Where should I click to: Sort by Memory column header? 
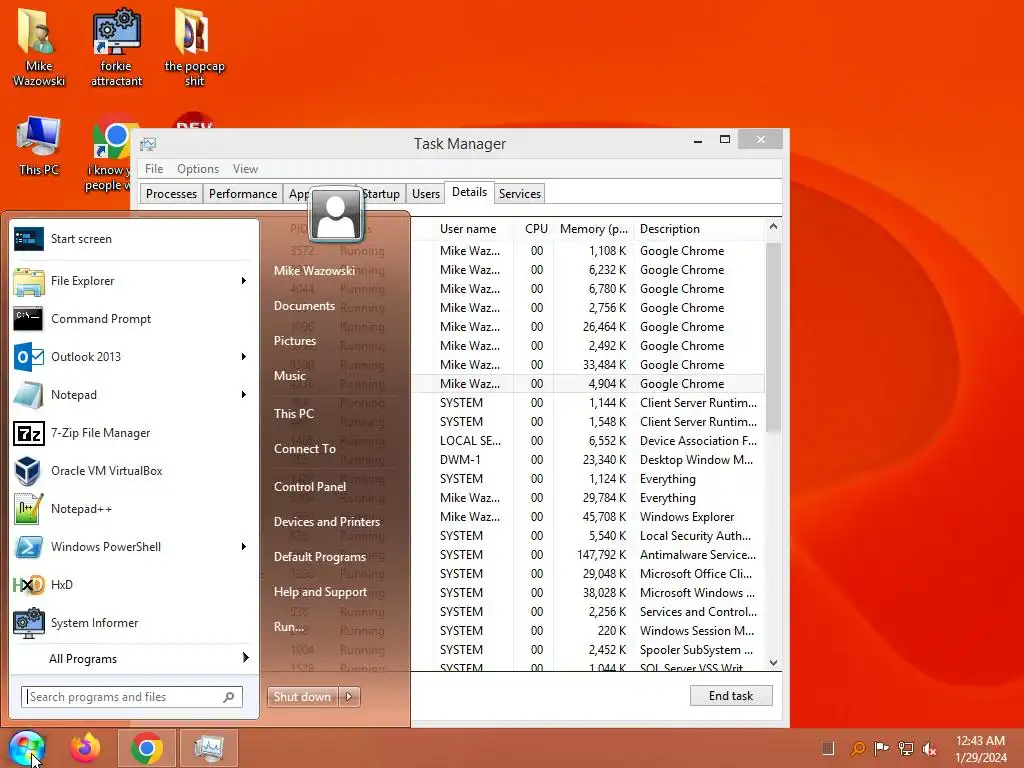click(x=593, y=229)
